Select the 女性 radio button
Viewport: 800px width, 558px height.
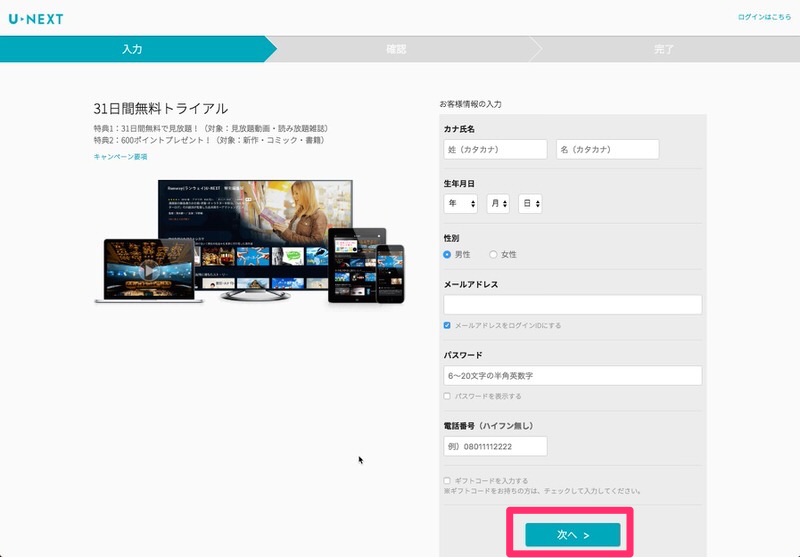[x=493, y=255]
